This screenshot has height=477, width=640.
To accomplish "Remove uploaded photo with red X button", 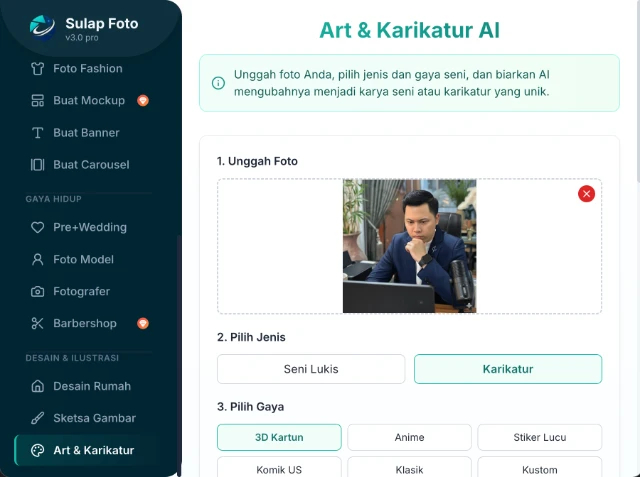I will point(586,194).
